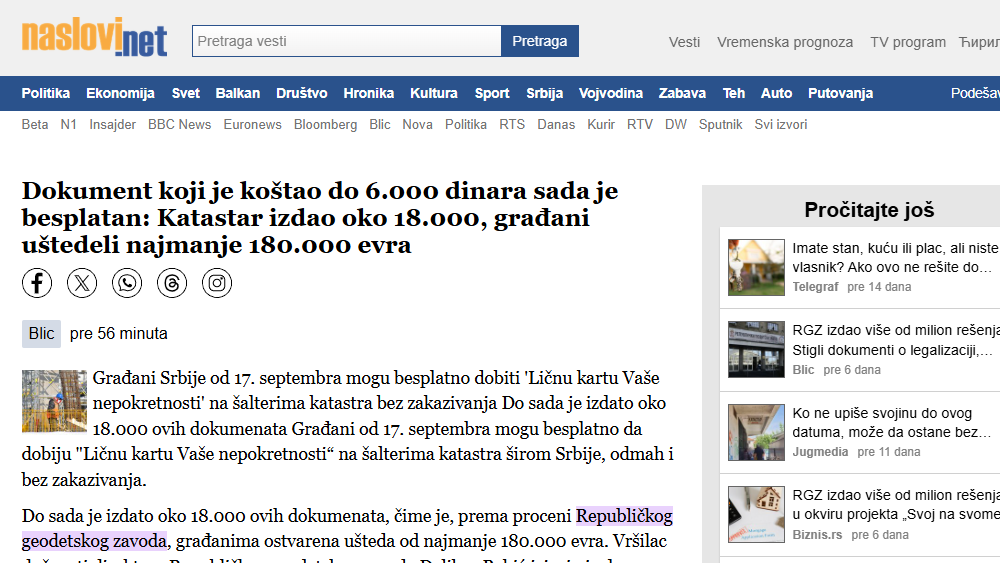Open the Vesti link in header
Image resolution: width=1000 pixels, height=563 pixels.
click(x=684, y=42)
